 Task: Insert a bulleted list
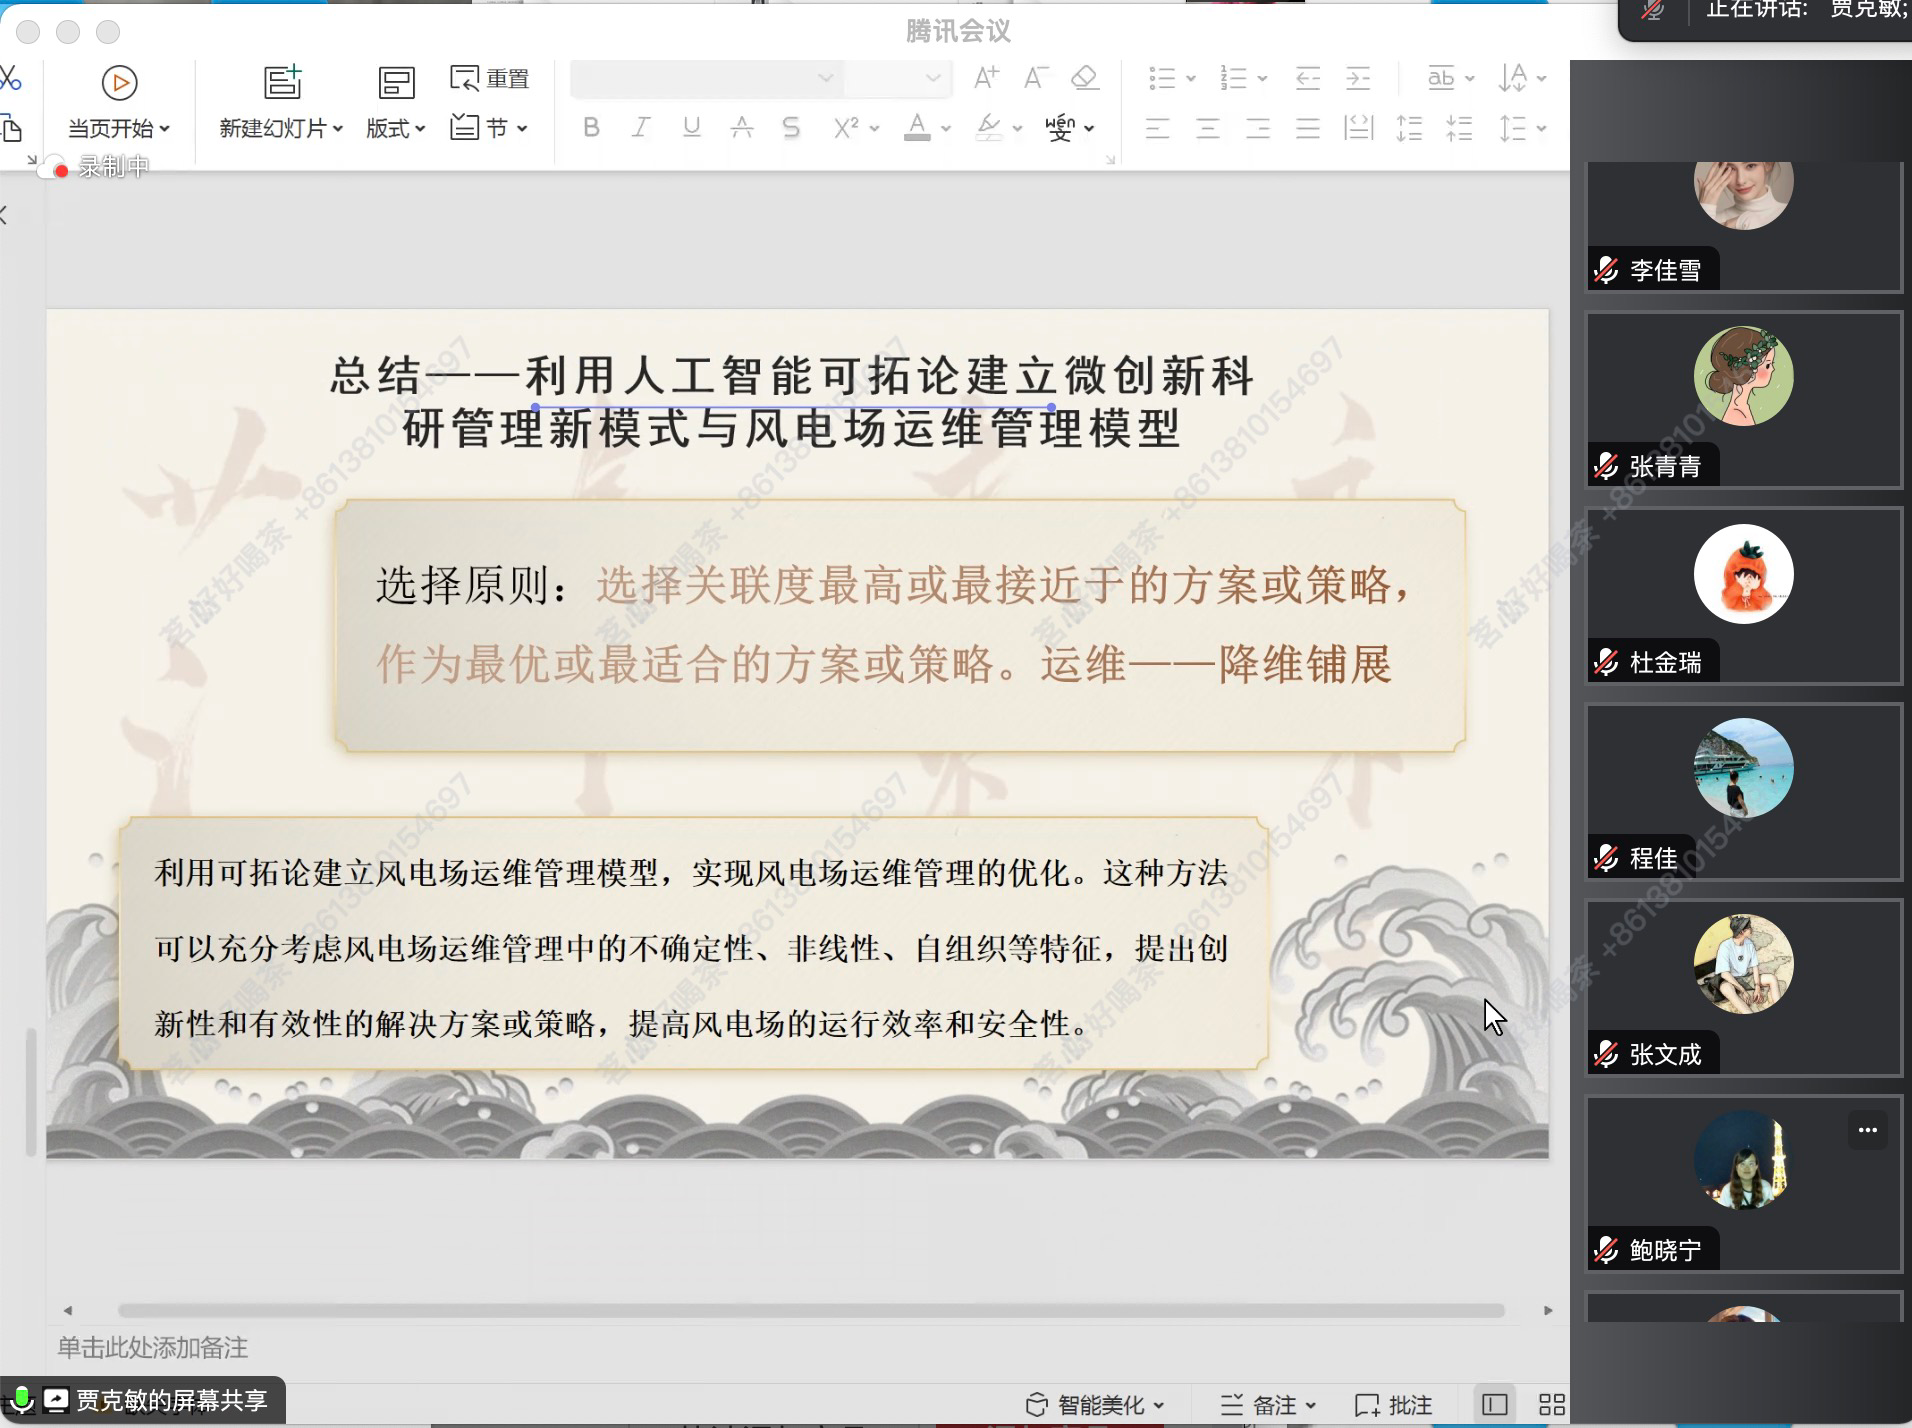1161,78
